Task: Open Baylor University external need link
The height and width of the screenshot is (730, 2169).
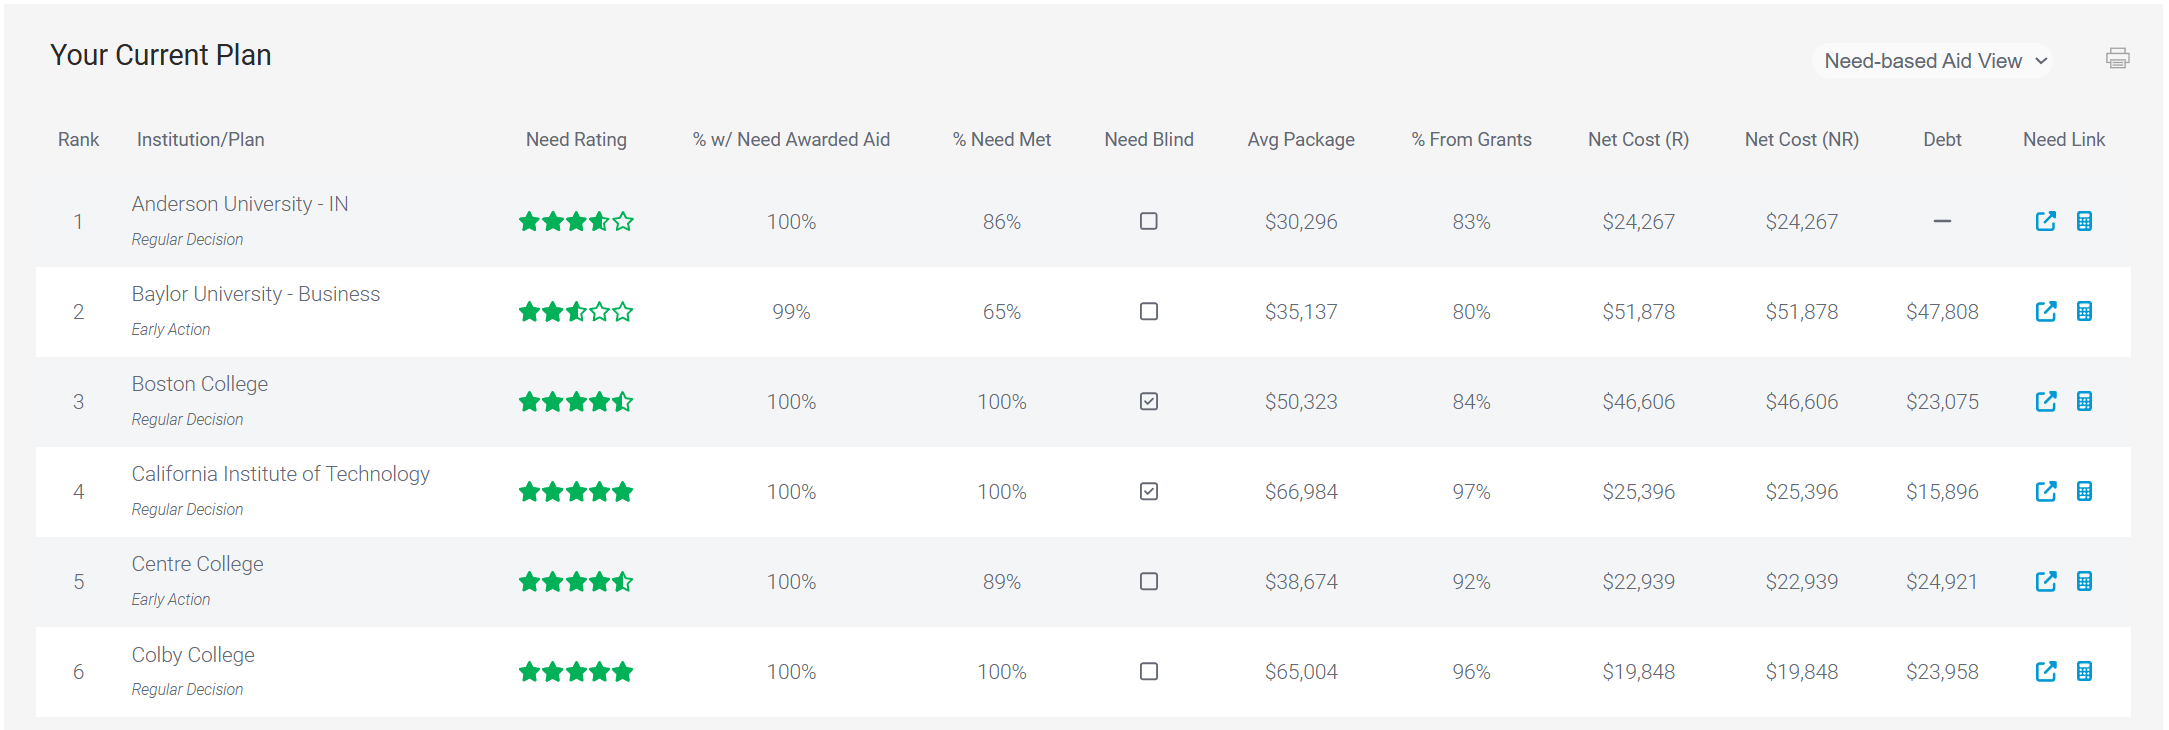Action: (x=2046, y=311)
